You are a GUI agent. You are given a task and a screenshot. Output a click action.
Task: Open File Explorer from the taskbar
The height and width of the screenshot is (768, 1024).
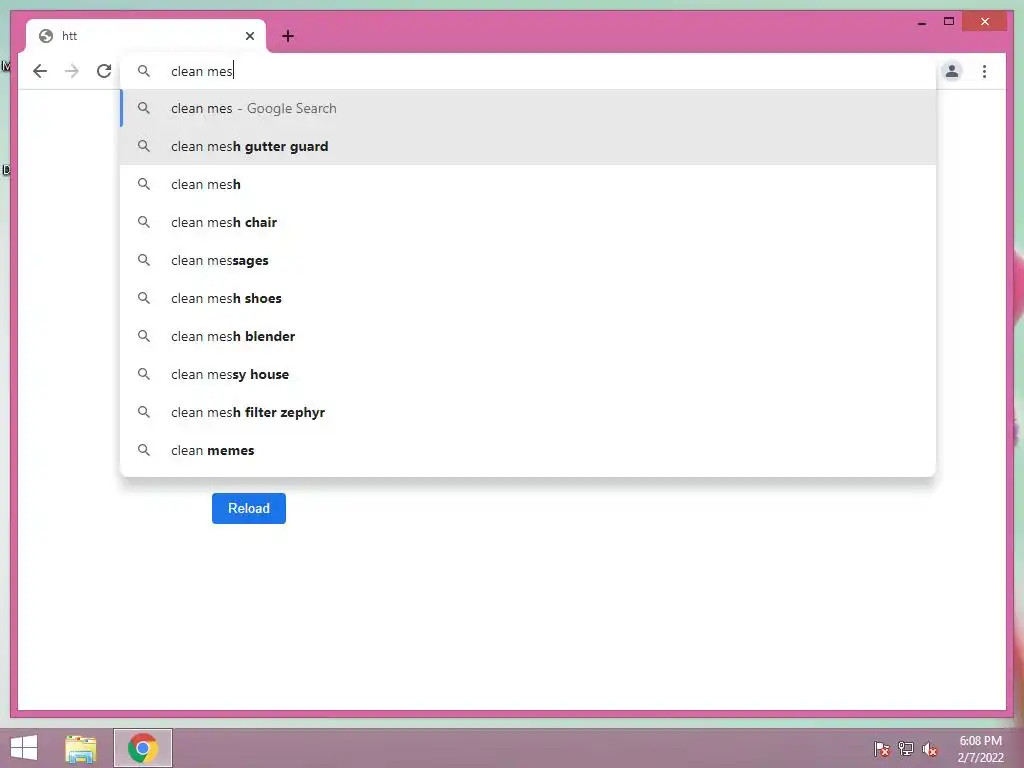coord(81,748)
